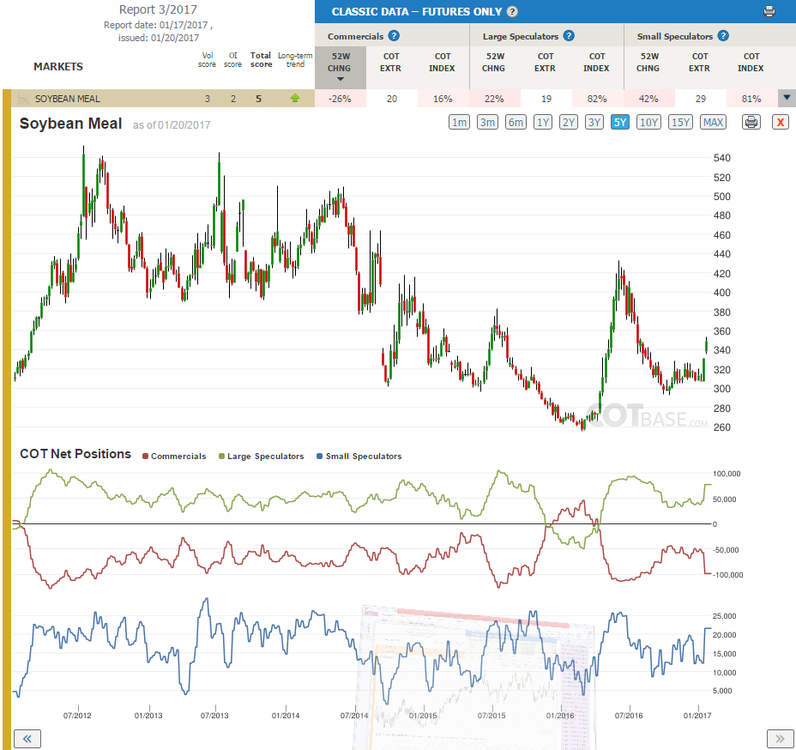796x750 pixels.
Task: Select the 1Y chart range
Action: pos(543,122)
